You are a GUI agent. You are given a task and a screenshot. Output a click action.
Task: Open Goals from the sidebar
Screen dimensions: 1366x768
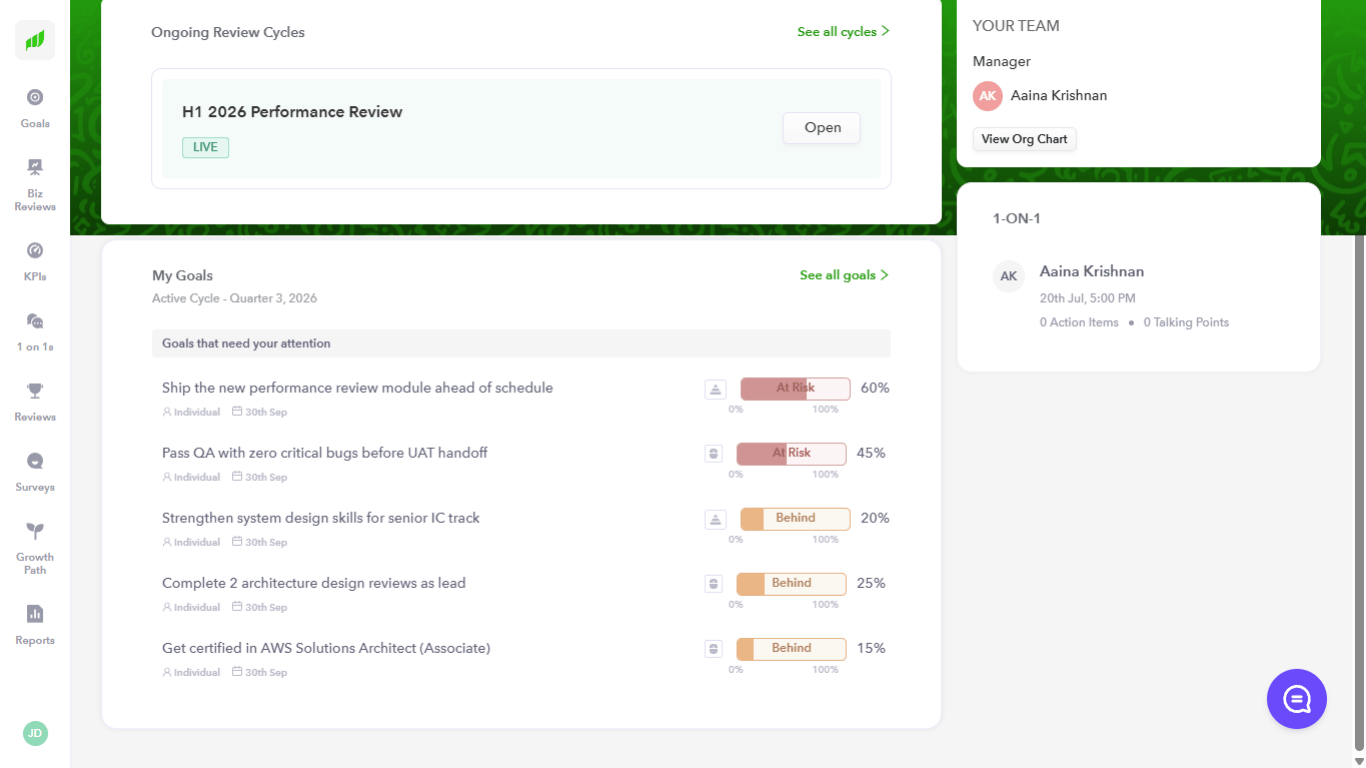click(35, 109)
